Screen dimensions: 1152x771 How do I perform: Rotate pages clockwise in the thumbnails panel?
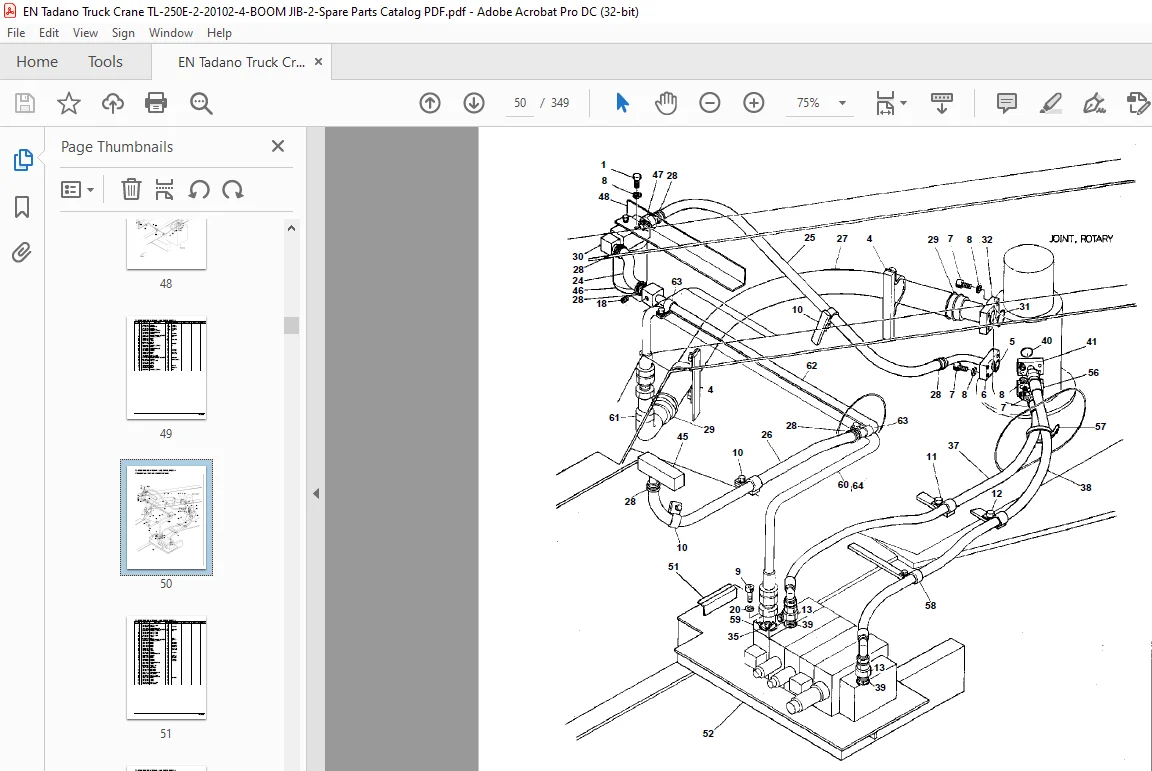233,190
